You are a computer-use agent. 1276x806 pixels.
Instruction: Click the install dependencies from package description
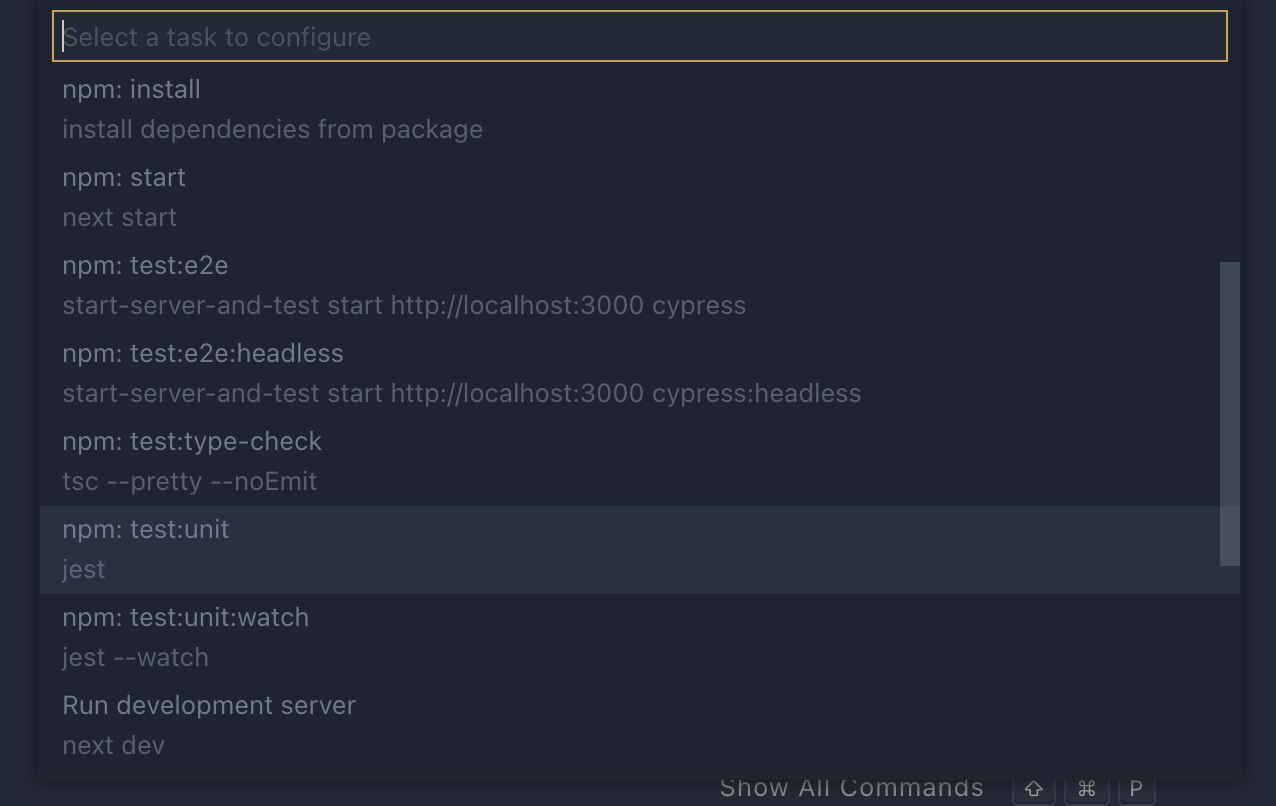[272, 129]
